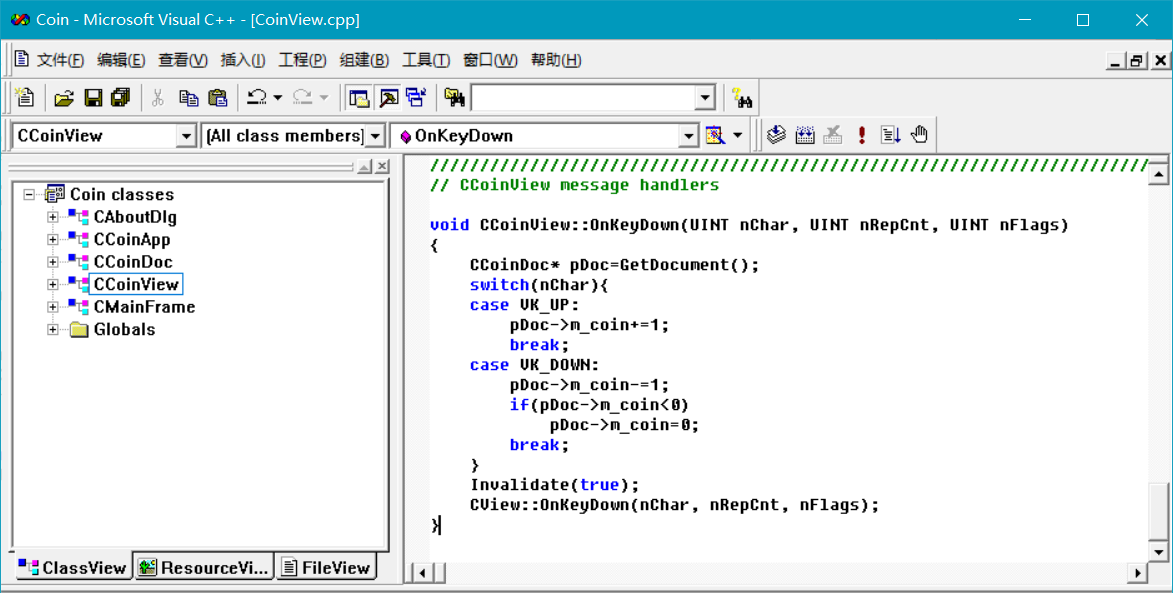This screenshot has width=1173, height=593.
Task: Click the Save All icon
Action: [120, 98]
